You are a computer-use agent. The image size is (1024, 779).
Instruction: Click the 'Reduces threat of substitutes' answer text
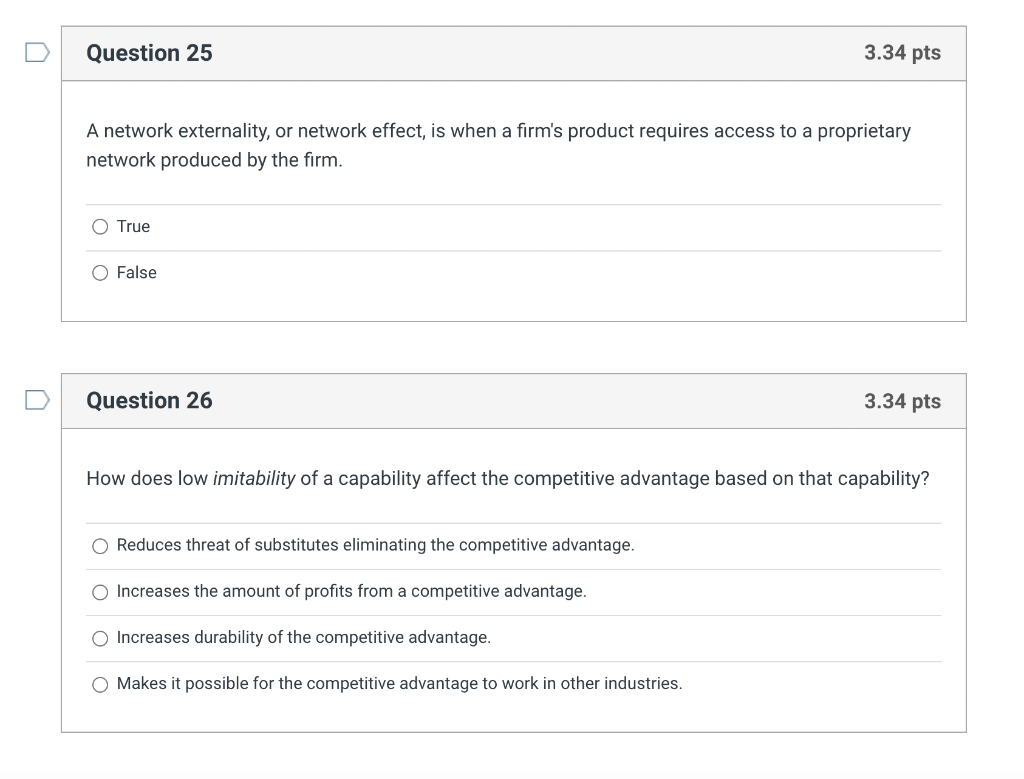point(374,545)
